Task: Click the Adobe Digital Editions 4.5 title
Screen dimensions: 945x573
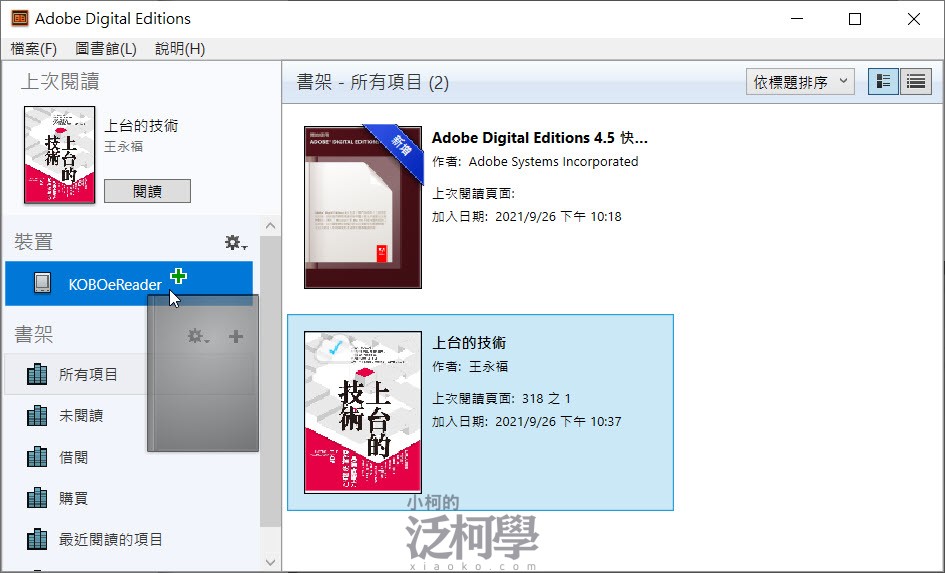Action: point(540,138)
